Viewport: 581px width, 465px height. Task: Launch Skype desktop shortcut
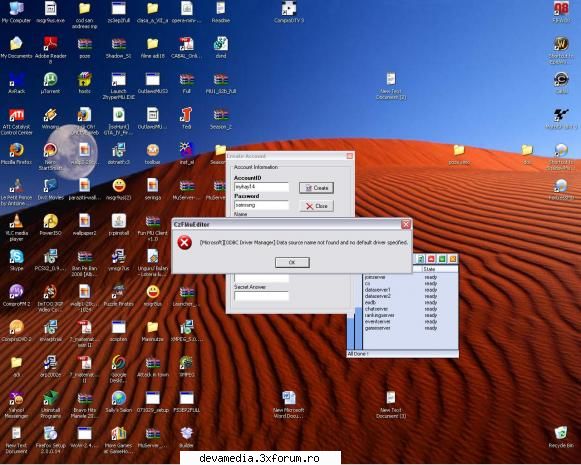[16, 260]
